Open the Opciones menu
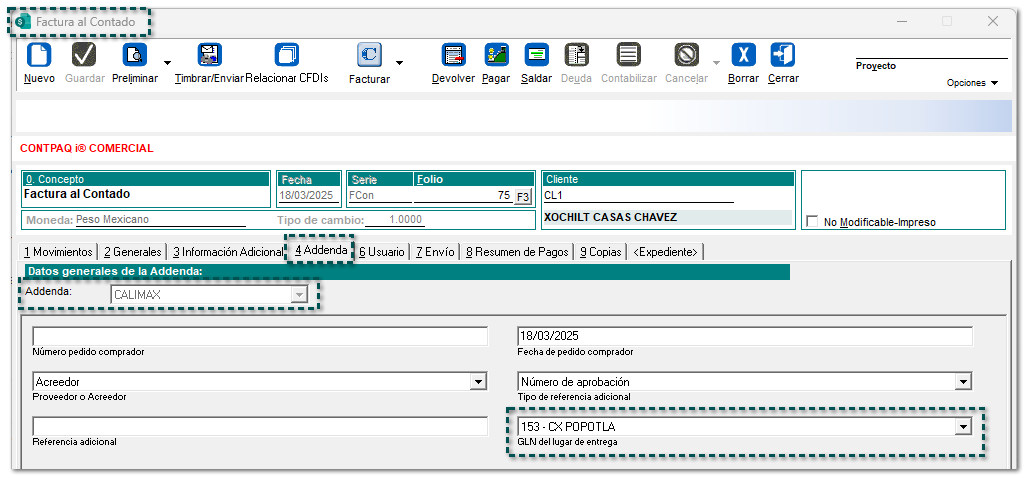Viewport: 1026px width, 478px height. pyautogui.click(x=972, y=83)
